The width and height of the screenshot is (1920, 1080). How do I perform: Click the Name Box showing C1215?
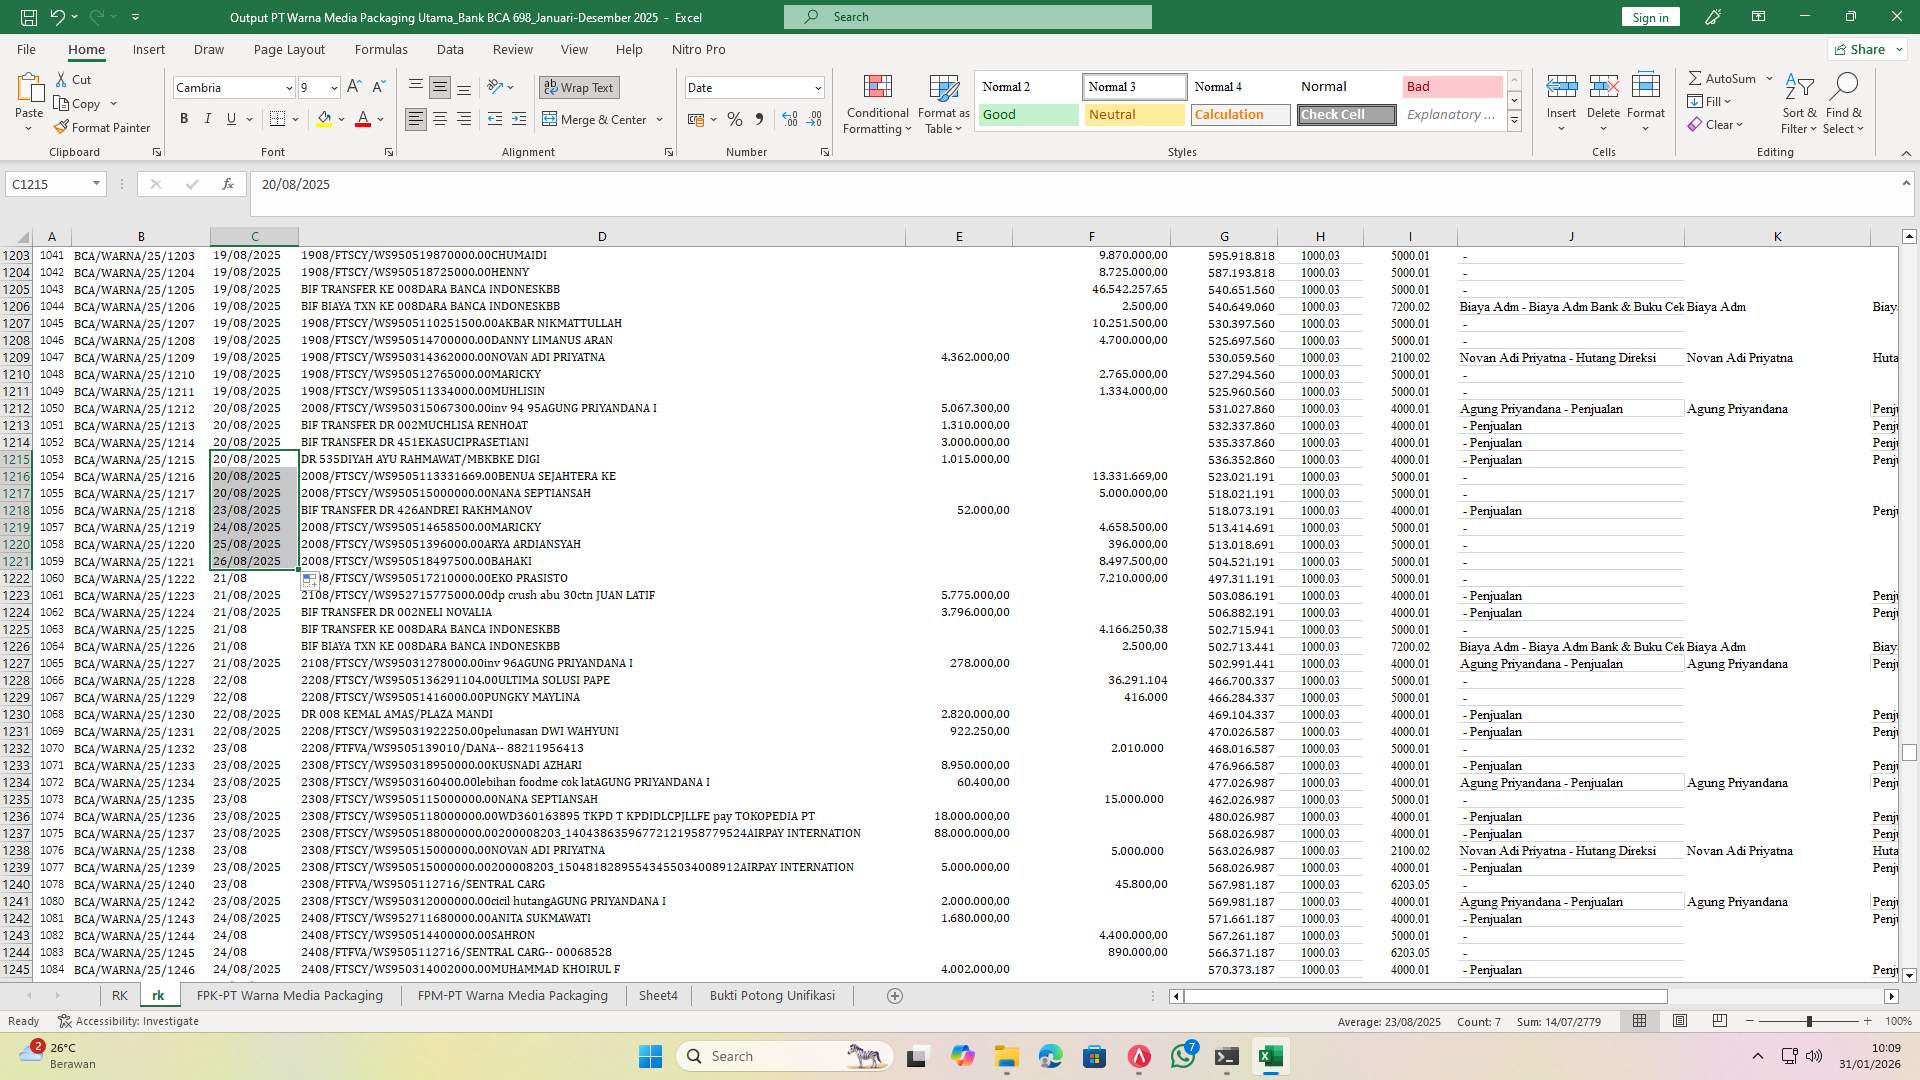[x=48, y=184]
